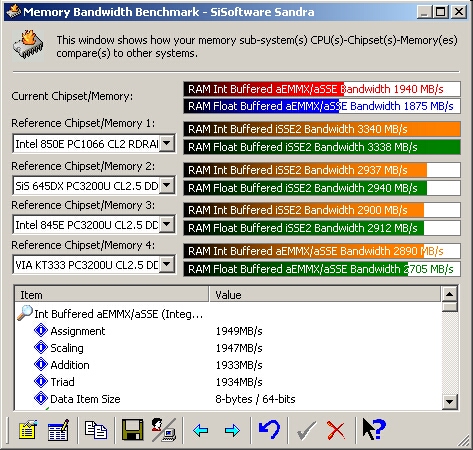Go back with the left arrow icon

point(201,430)
